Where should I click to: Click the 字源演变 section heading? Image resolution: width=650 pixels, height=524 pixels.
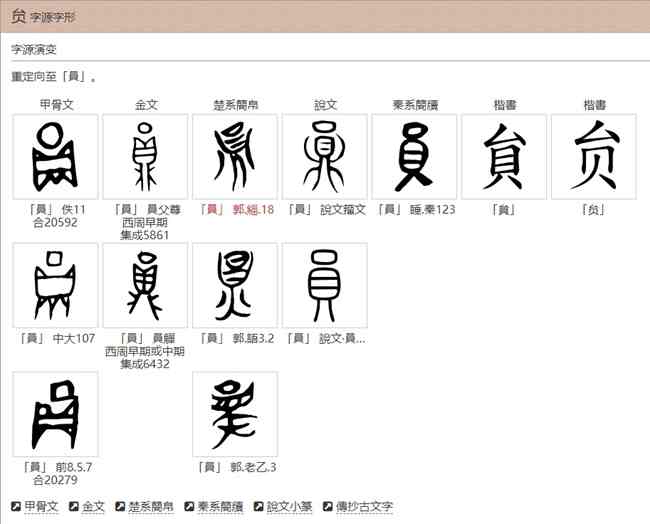click(34, 50)
